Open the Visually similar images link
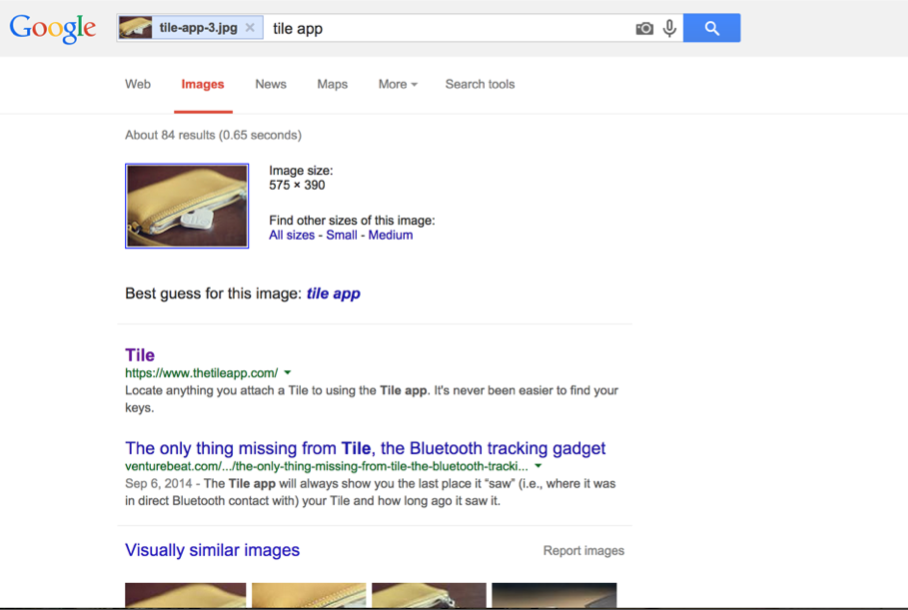Viewport: 908px width, 610px height. coord(213,550)
